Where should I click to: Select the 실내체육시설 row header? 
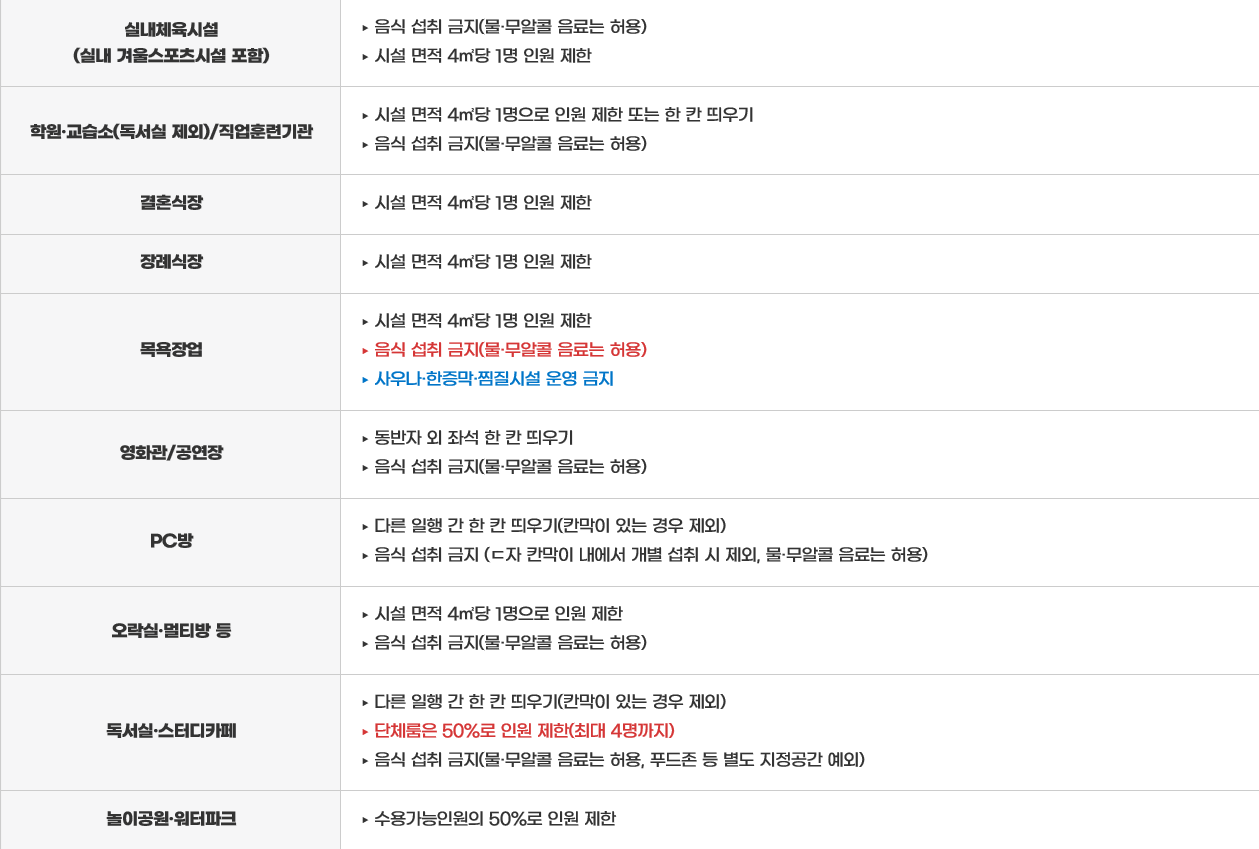[x=171, y=43]
